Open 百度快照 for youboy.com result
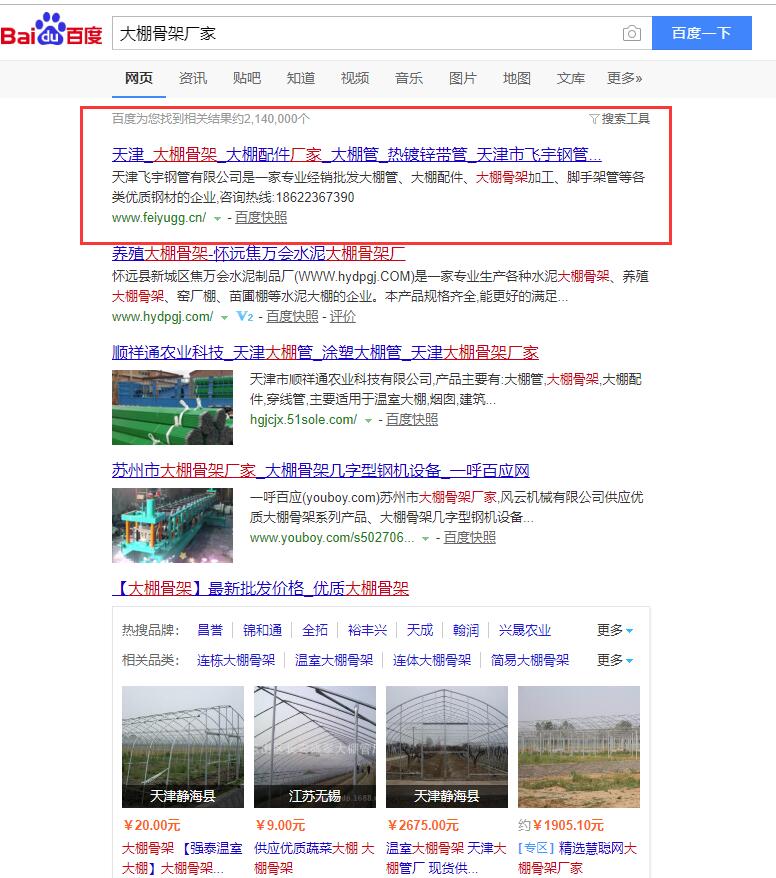776x878 pixels. coord(470,538)
